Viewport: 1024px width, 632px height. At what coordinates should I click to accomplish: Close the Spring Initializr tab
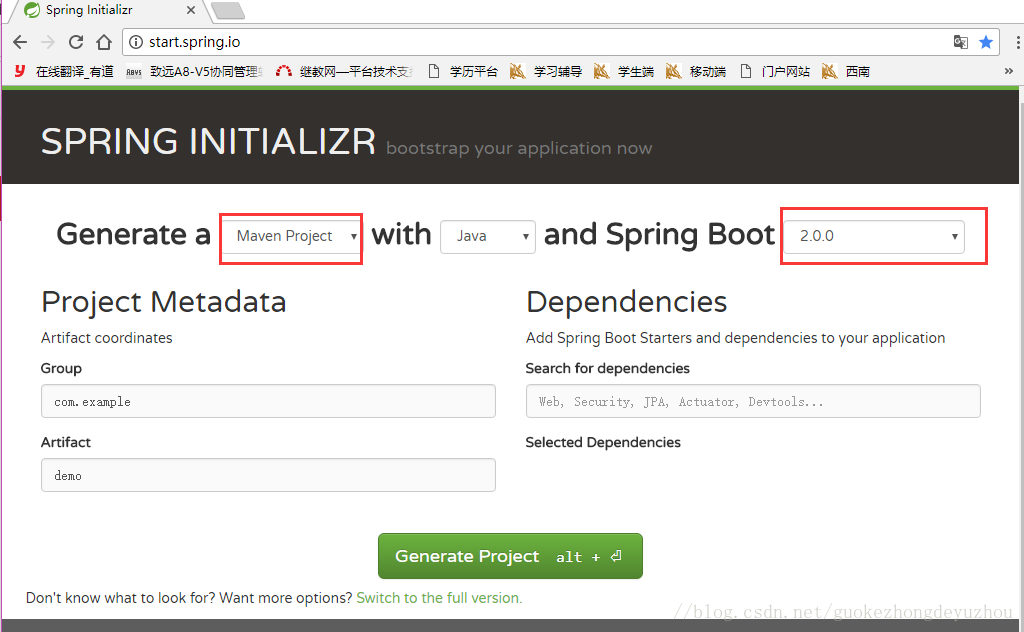[x=191, y=10]
